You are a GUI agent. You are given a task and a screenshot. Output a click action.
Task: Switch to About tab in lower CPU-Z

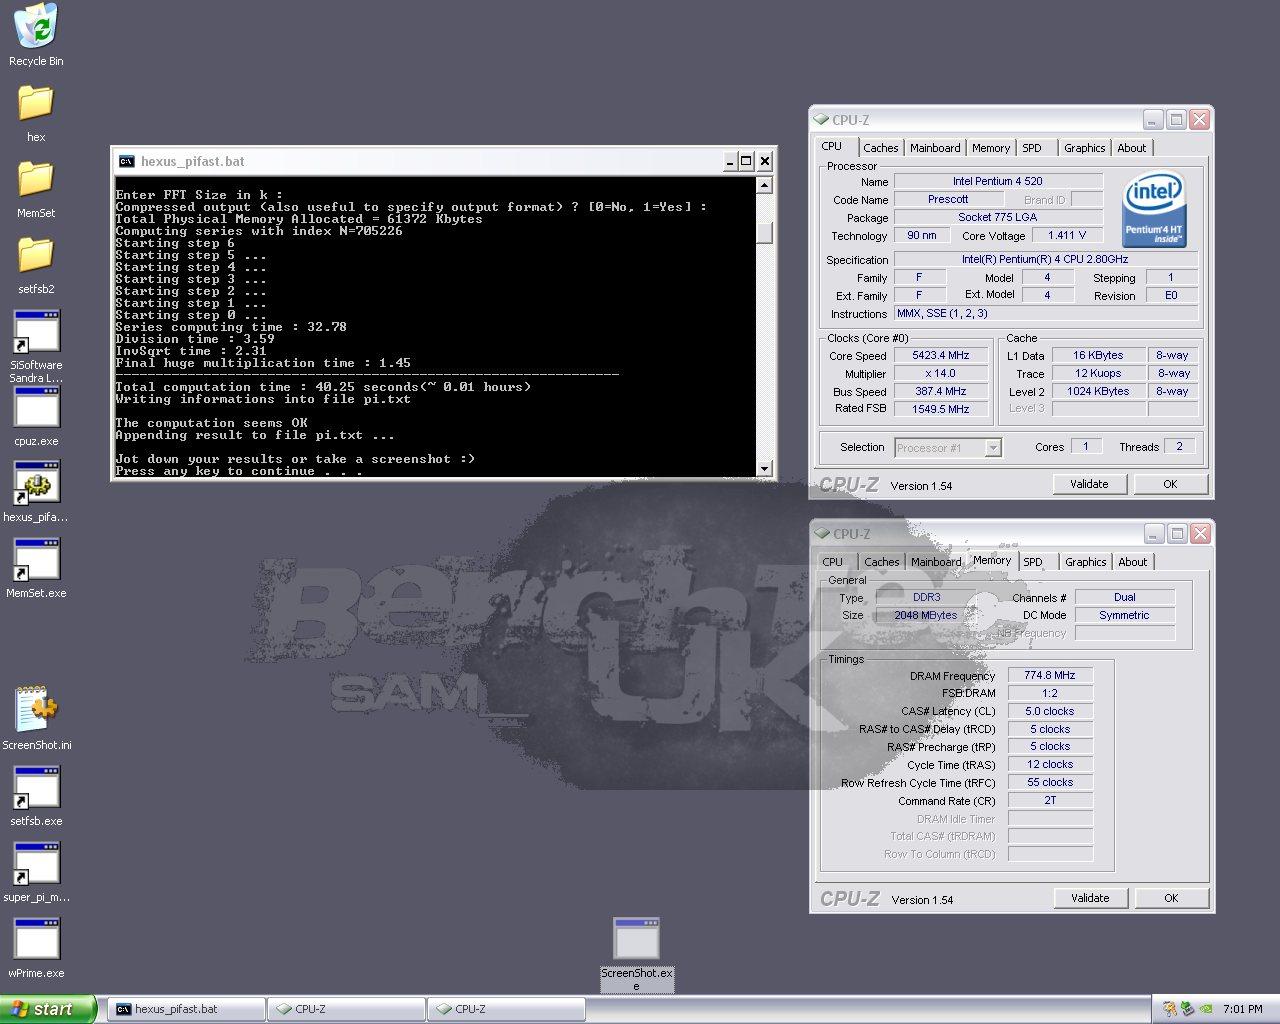[1133, 562]
